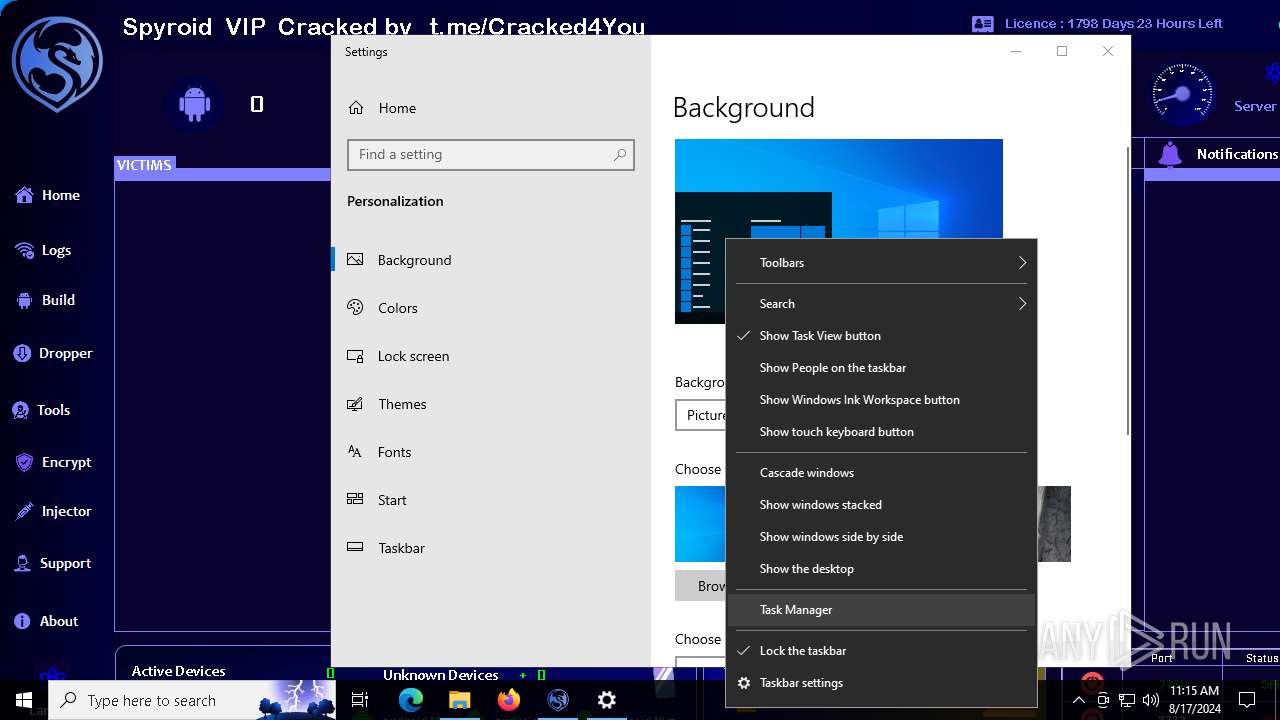Choose Show windows side by side
Image resolution: width=1280 pixels, height=720 pixels.
881,537
